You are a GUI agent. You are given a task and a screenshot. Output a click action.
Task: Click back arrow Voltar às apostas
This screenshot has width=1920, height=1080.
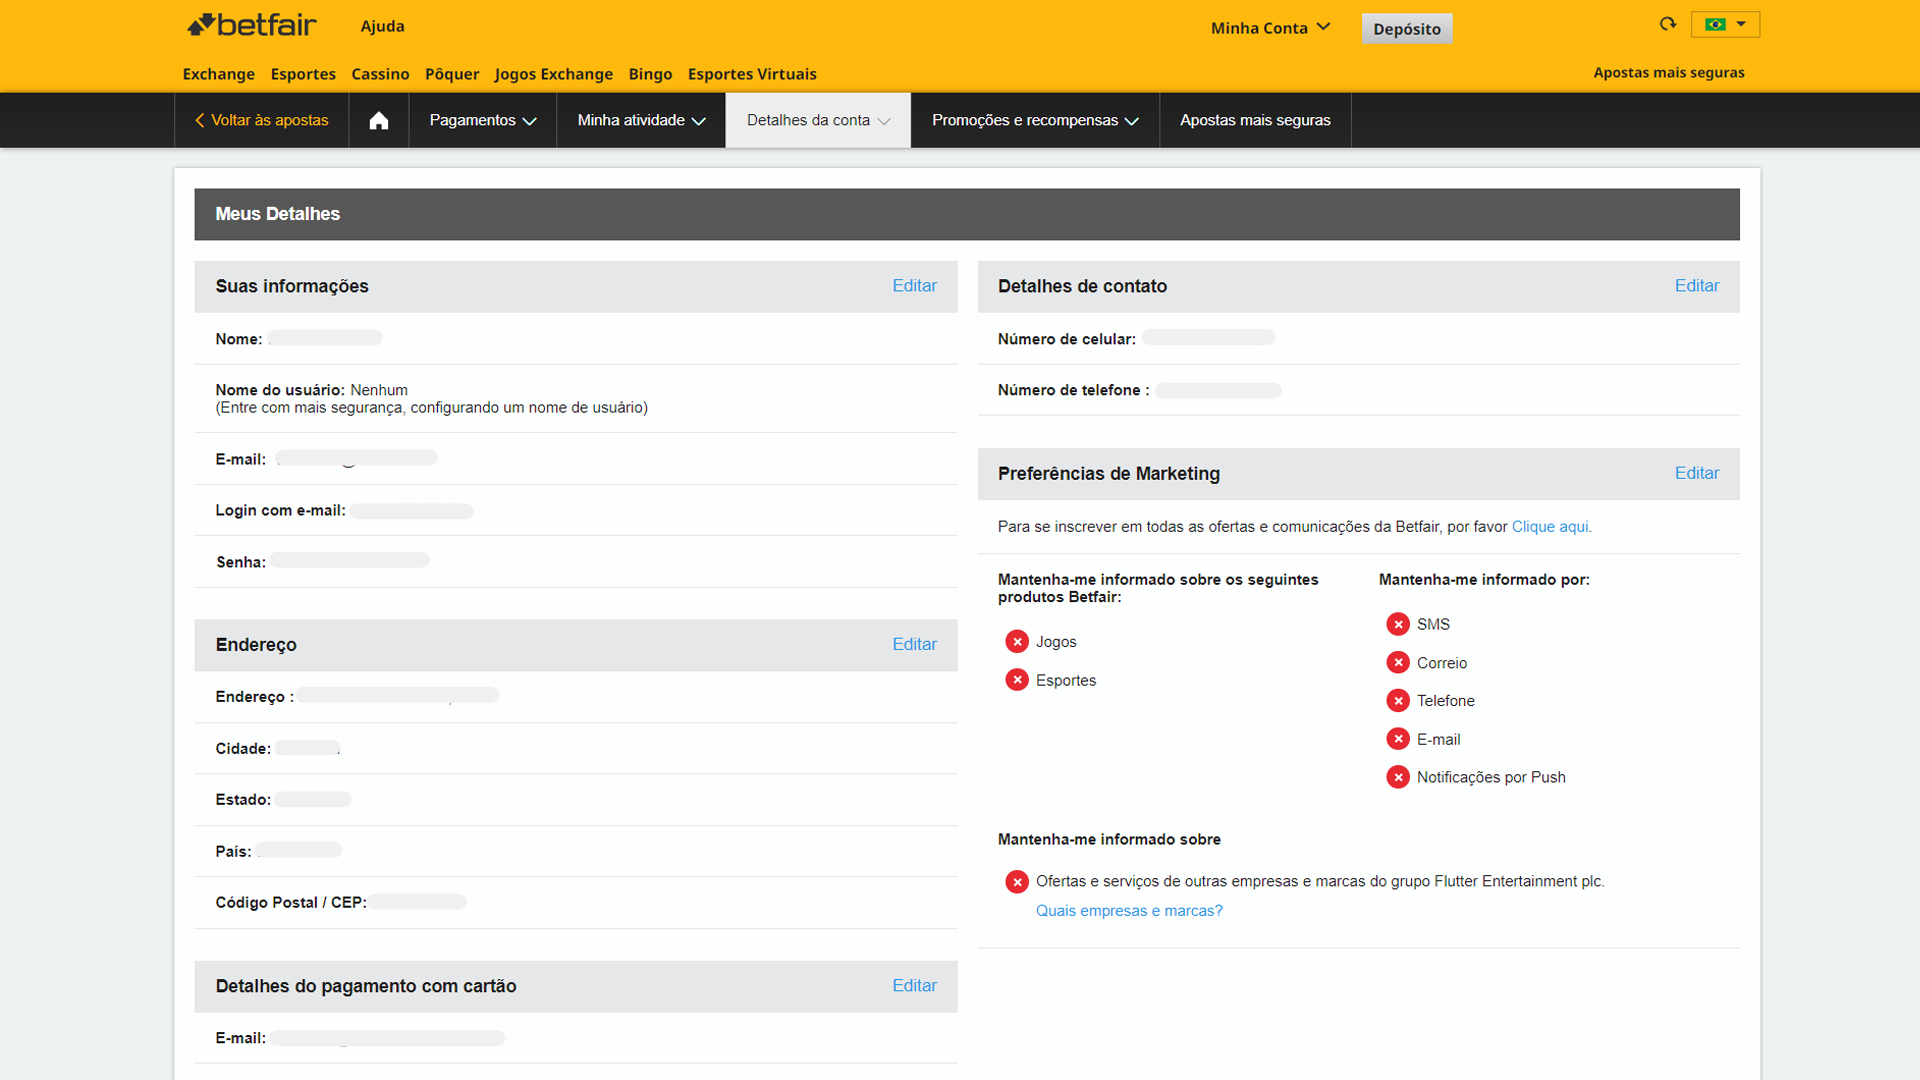point(261,120)
